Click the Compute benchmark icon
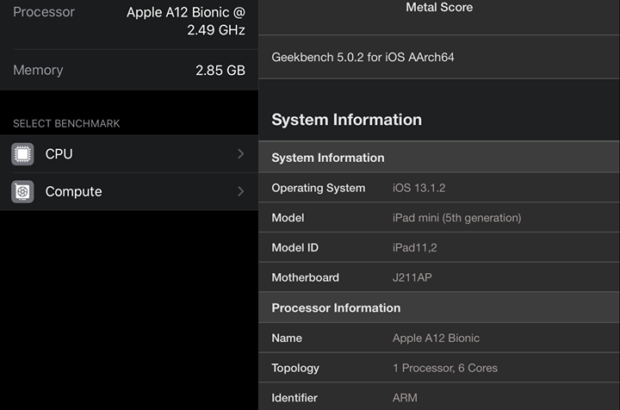The image size is (620, 410). [23, 191]
